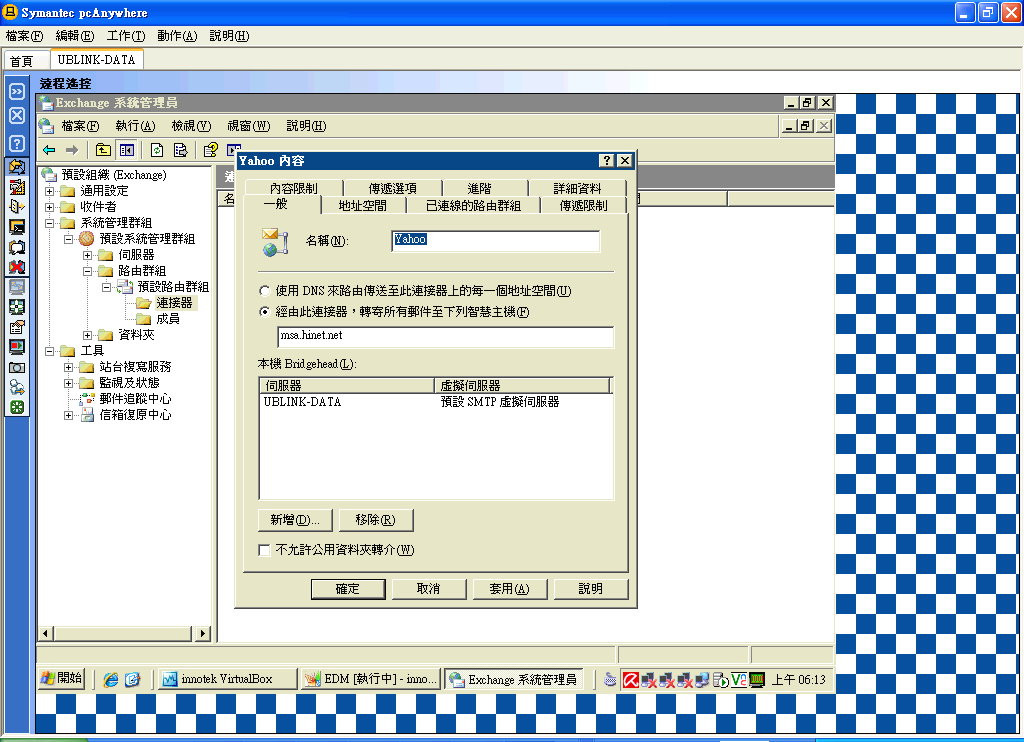The height and width of the screenshot is (742, 1024).
Task: Open pcAnywhere 工作(T) menu
Action: (x=125, y=36)
